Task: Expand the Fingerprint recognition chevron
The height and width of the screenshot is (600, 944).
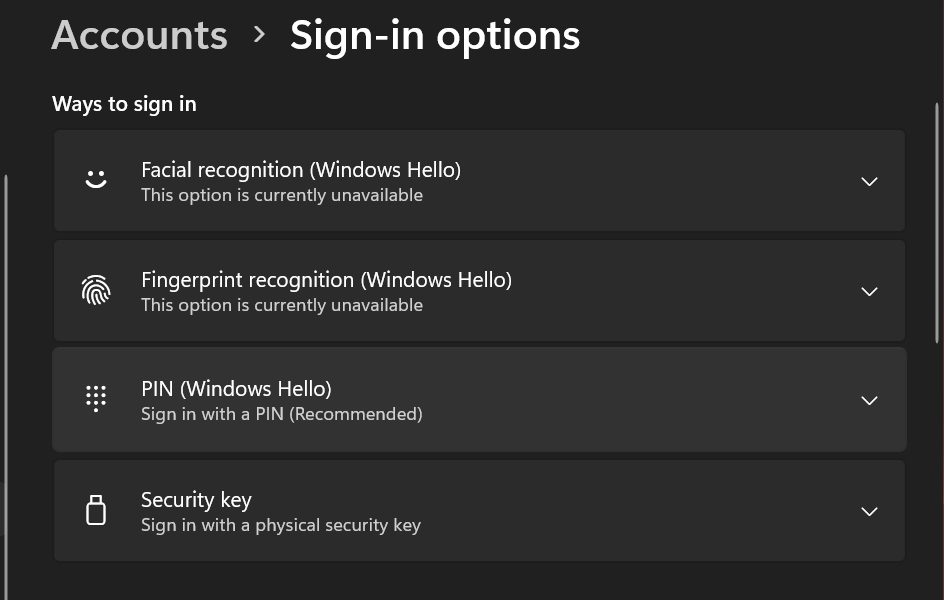Action: pyautogui.click(x=869, y=291)
